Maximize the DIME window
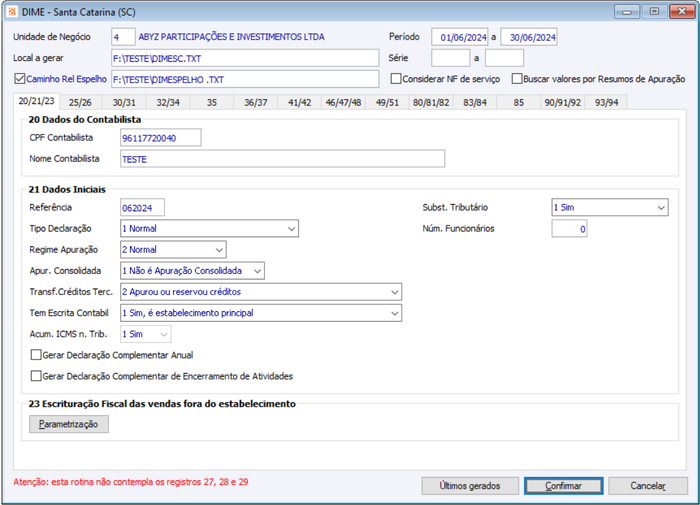This screenshot has height=505, width=700. coord(654,12)
